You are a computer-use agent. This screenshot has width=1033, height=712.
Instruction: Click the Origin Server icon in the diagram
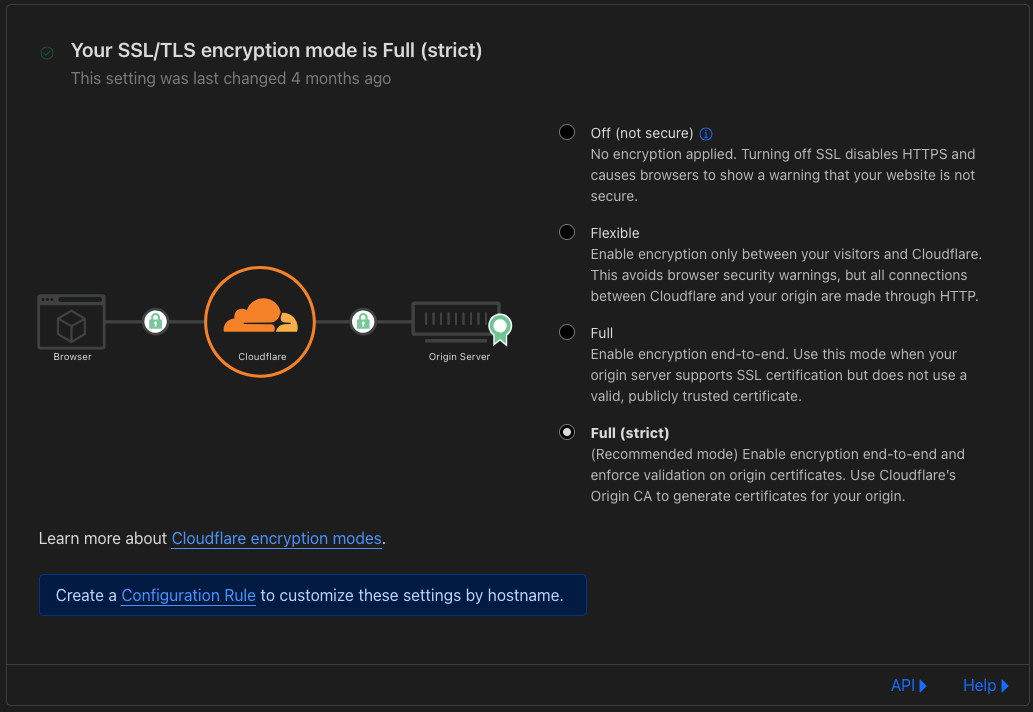click(x=457, y=320)
